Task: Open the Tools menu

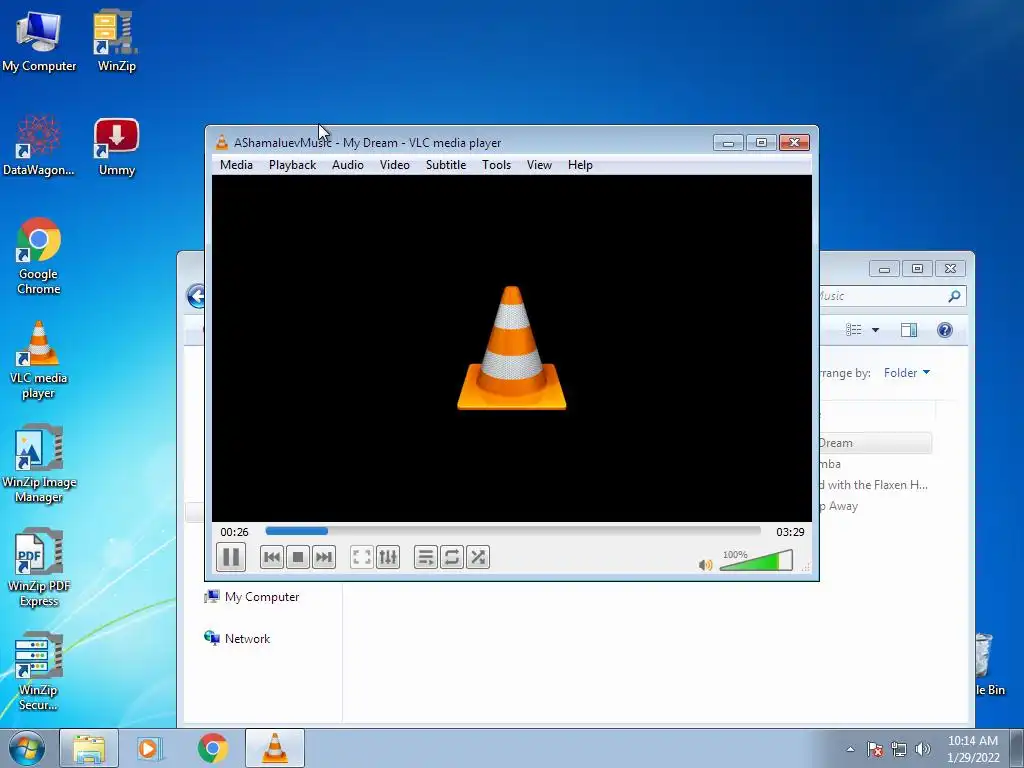Action: [x=496, y=165]
